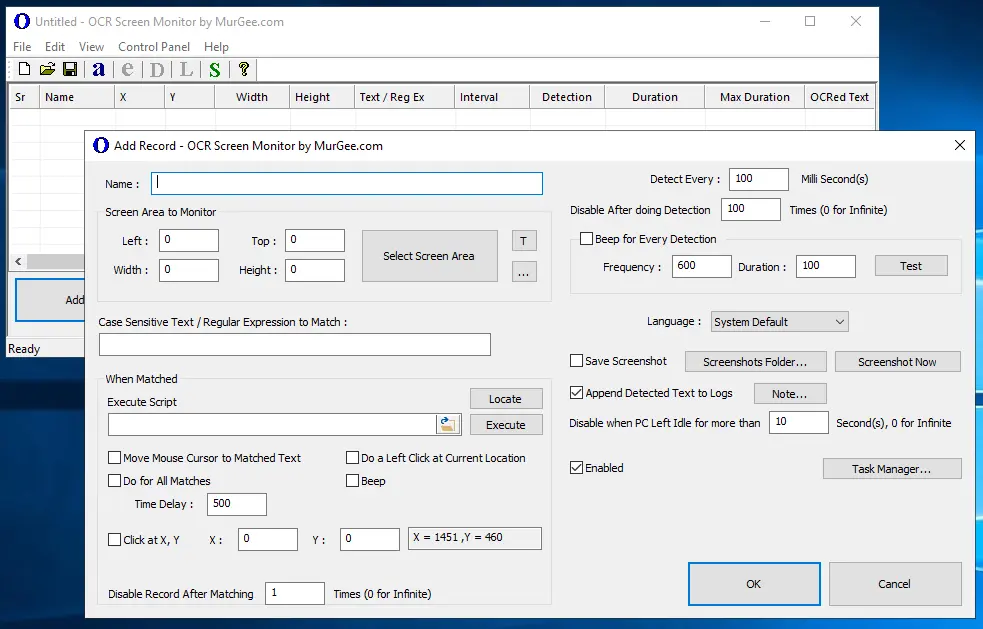Click the Add record 'a' toolbar icon
The image size is (983, 629).
[x=98, y=69]
